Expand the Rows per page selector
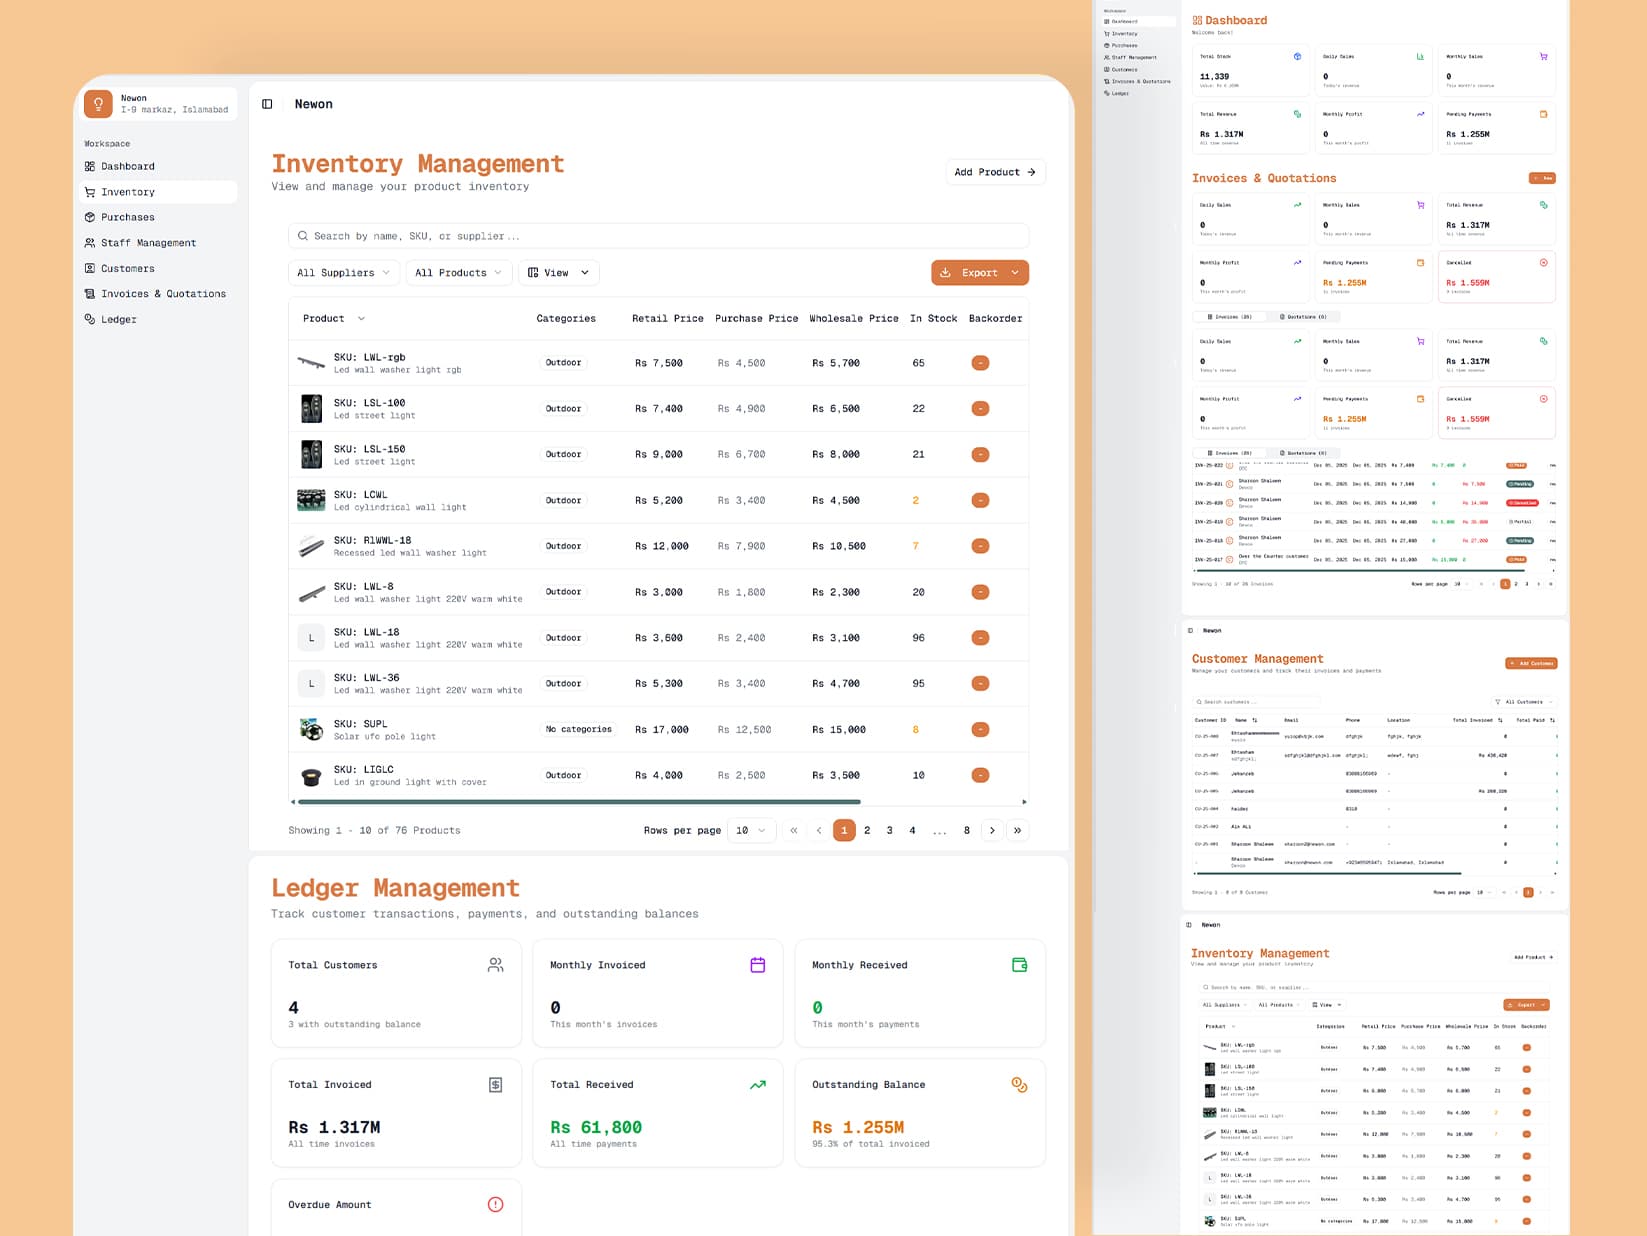 click(751, 830)
